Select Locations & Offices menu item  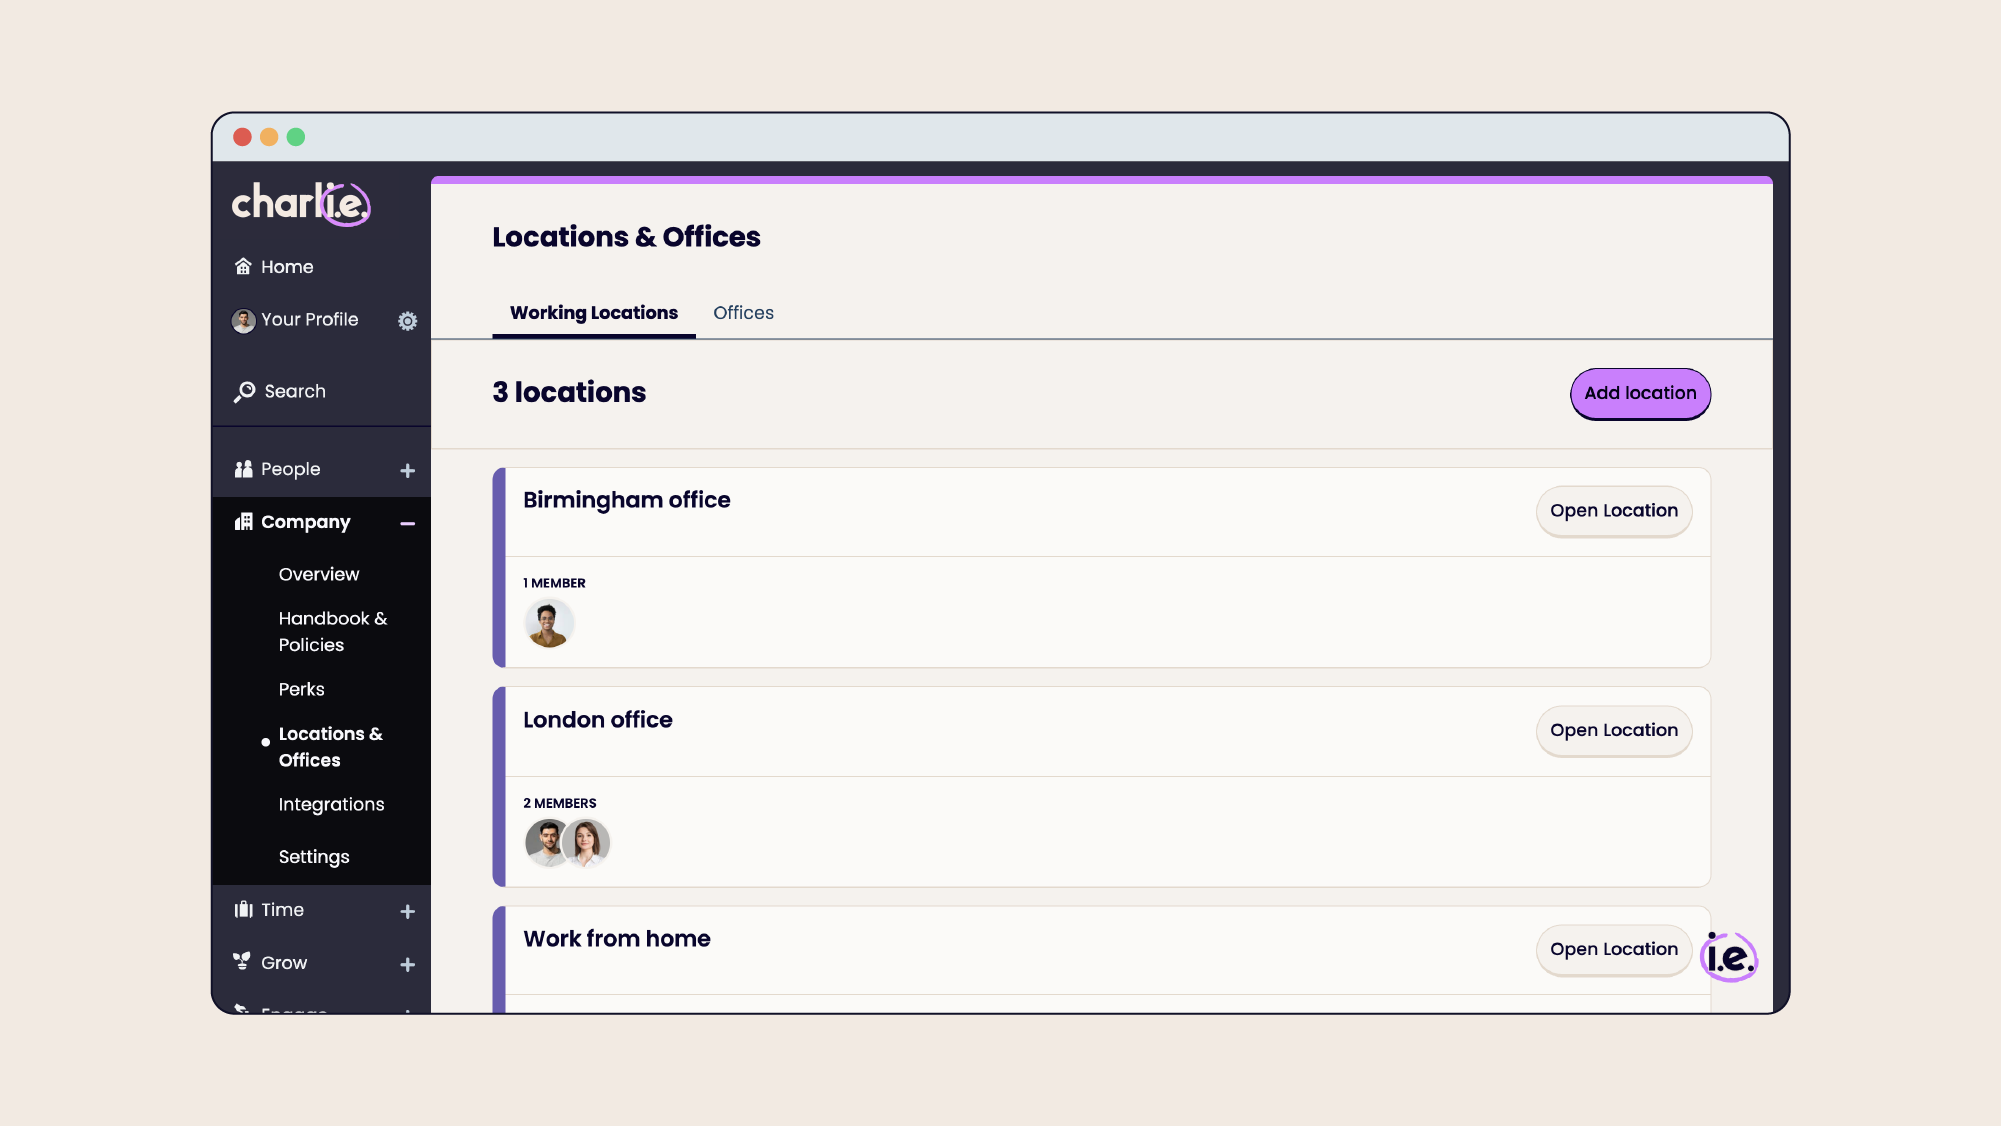click(330, 747)
